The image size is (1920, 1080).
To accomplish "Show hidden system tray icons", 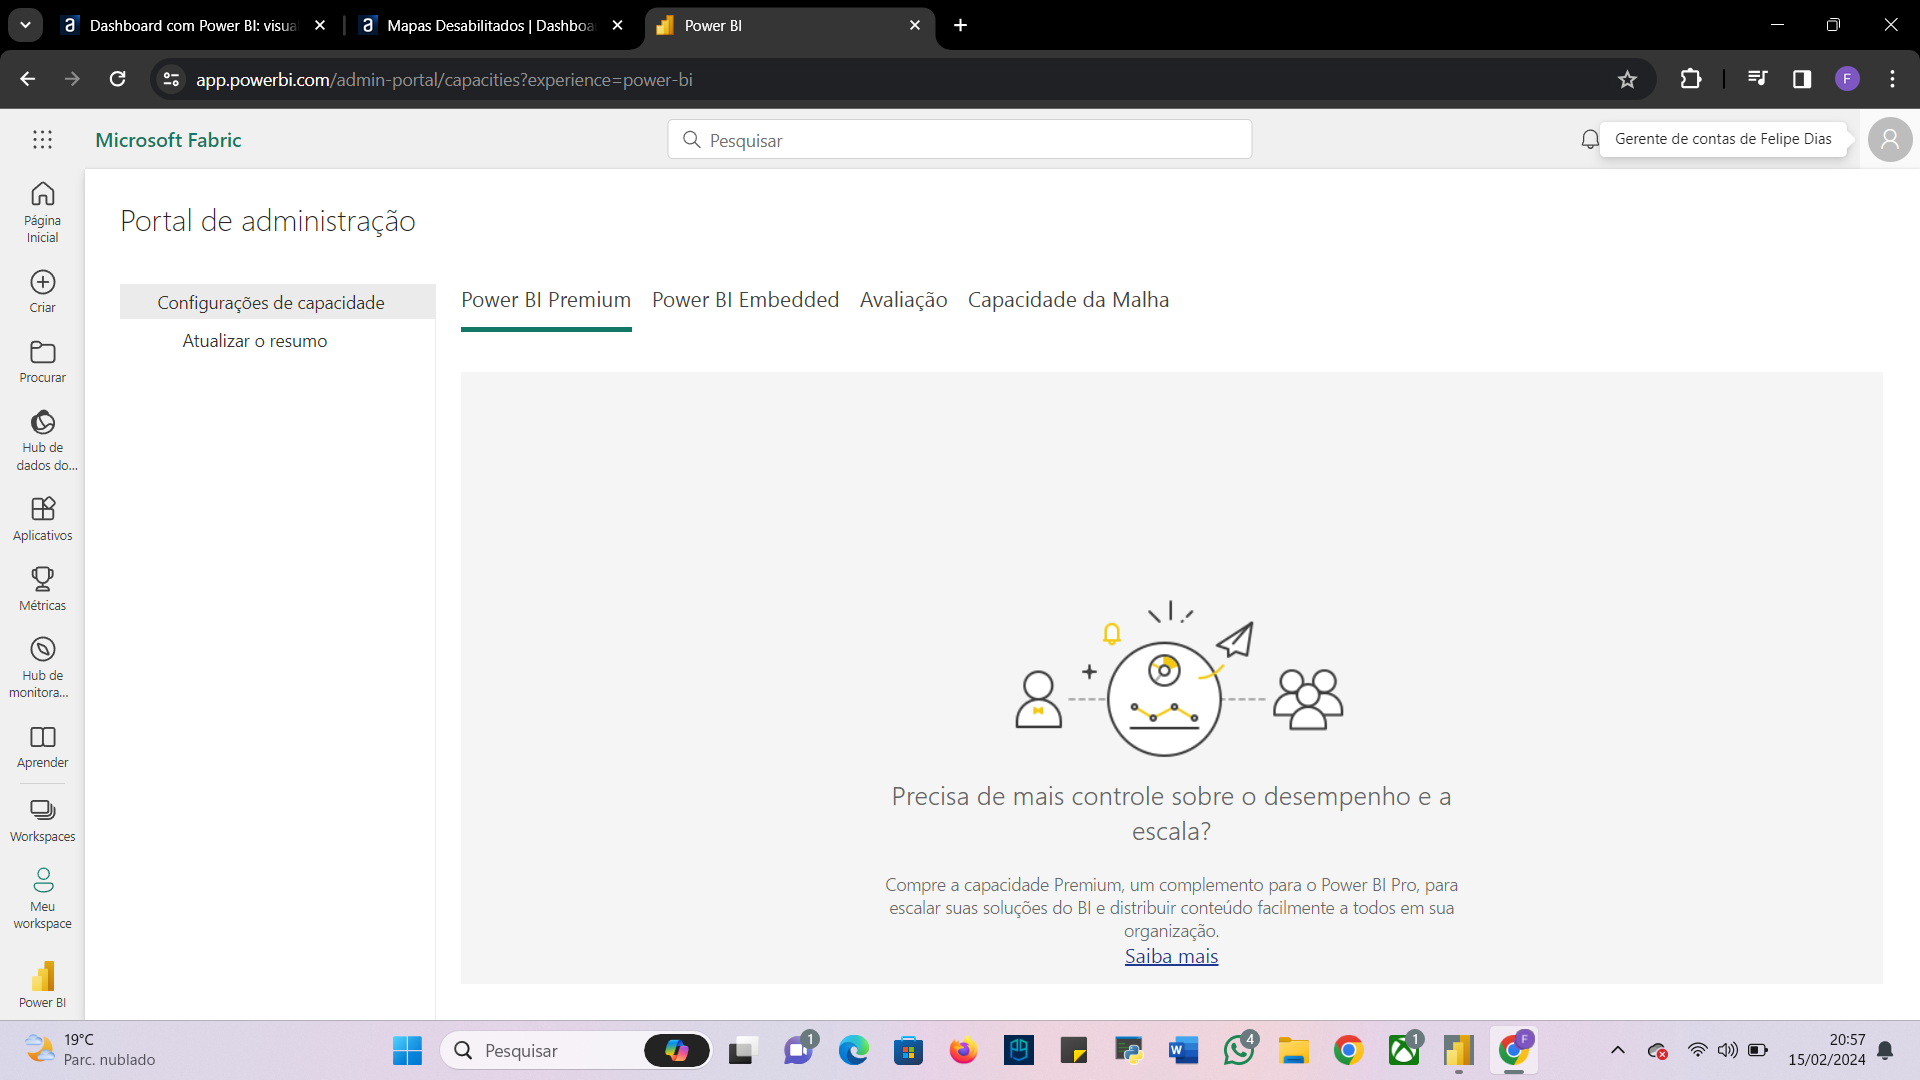I will (x=1617, y=1050).
